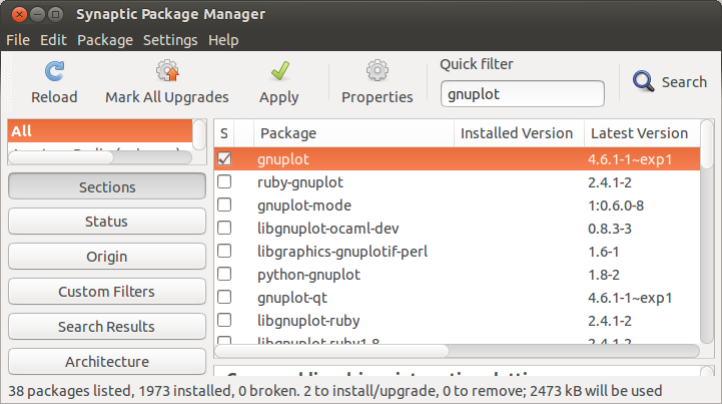Viewport: 722px width, 404px height.
Task: Click the green Apply checkmark icon
Action: click(279, 72)
